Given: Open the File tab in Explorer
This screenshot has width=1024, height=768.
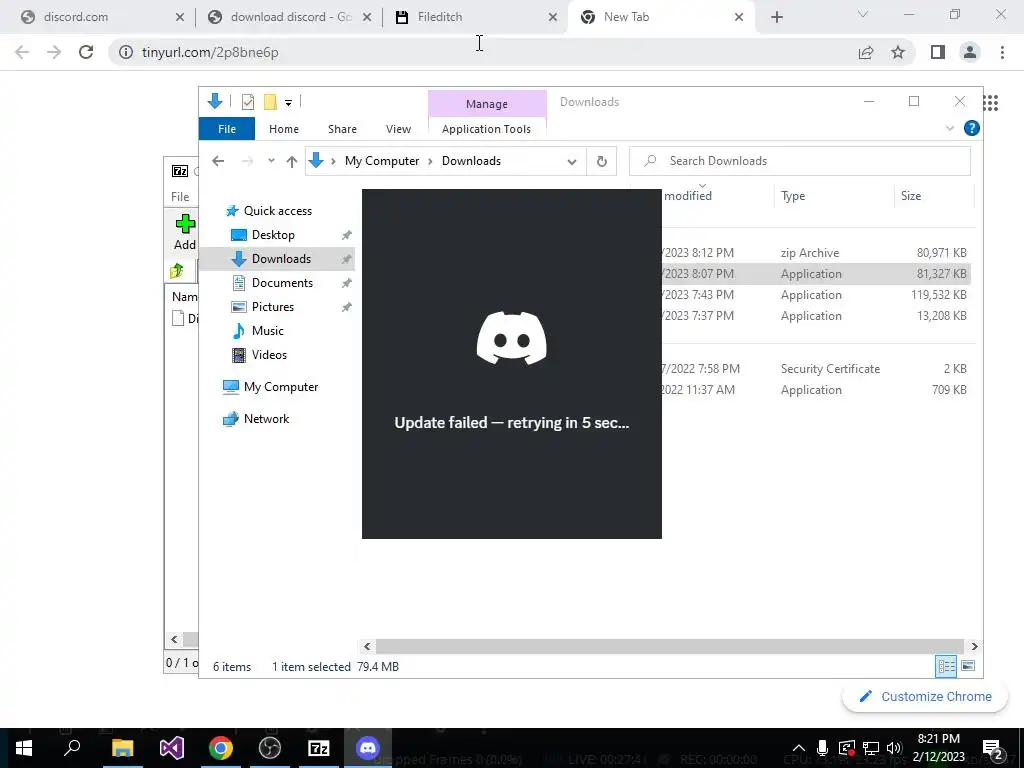Looking at the screenshot, I should [x=227, y=129].
